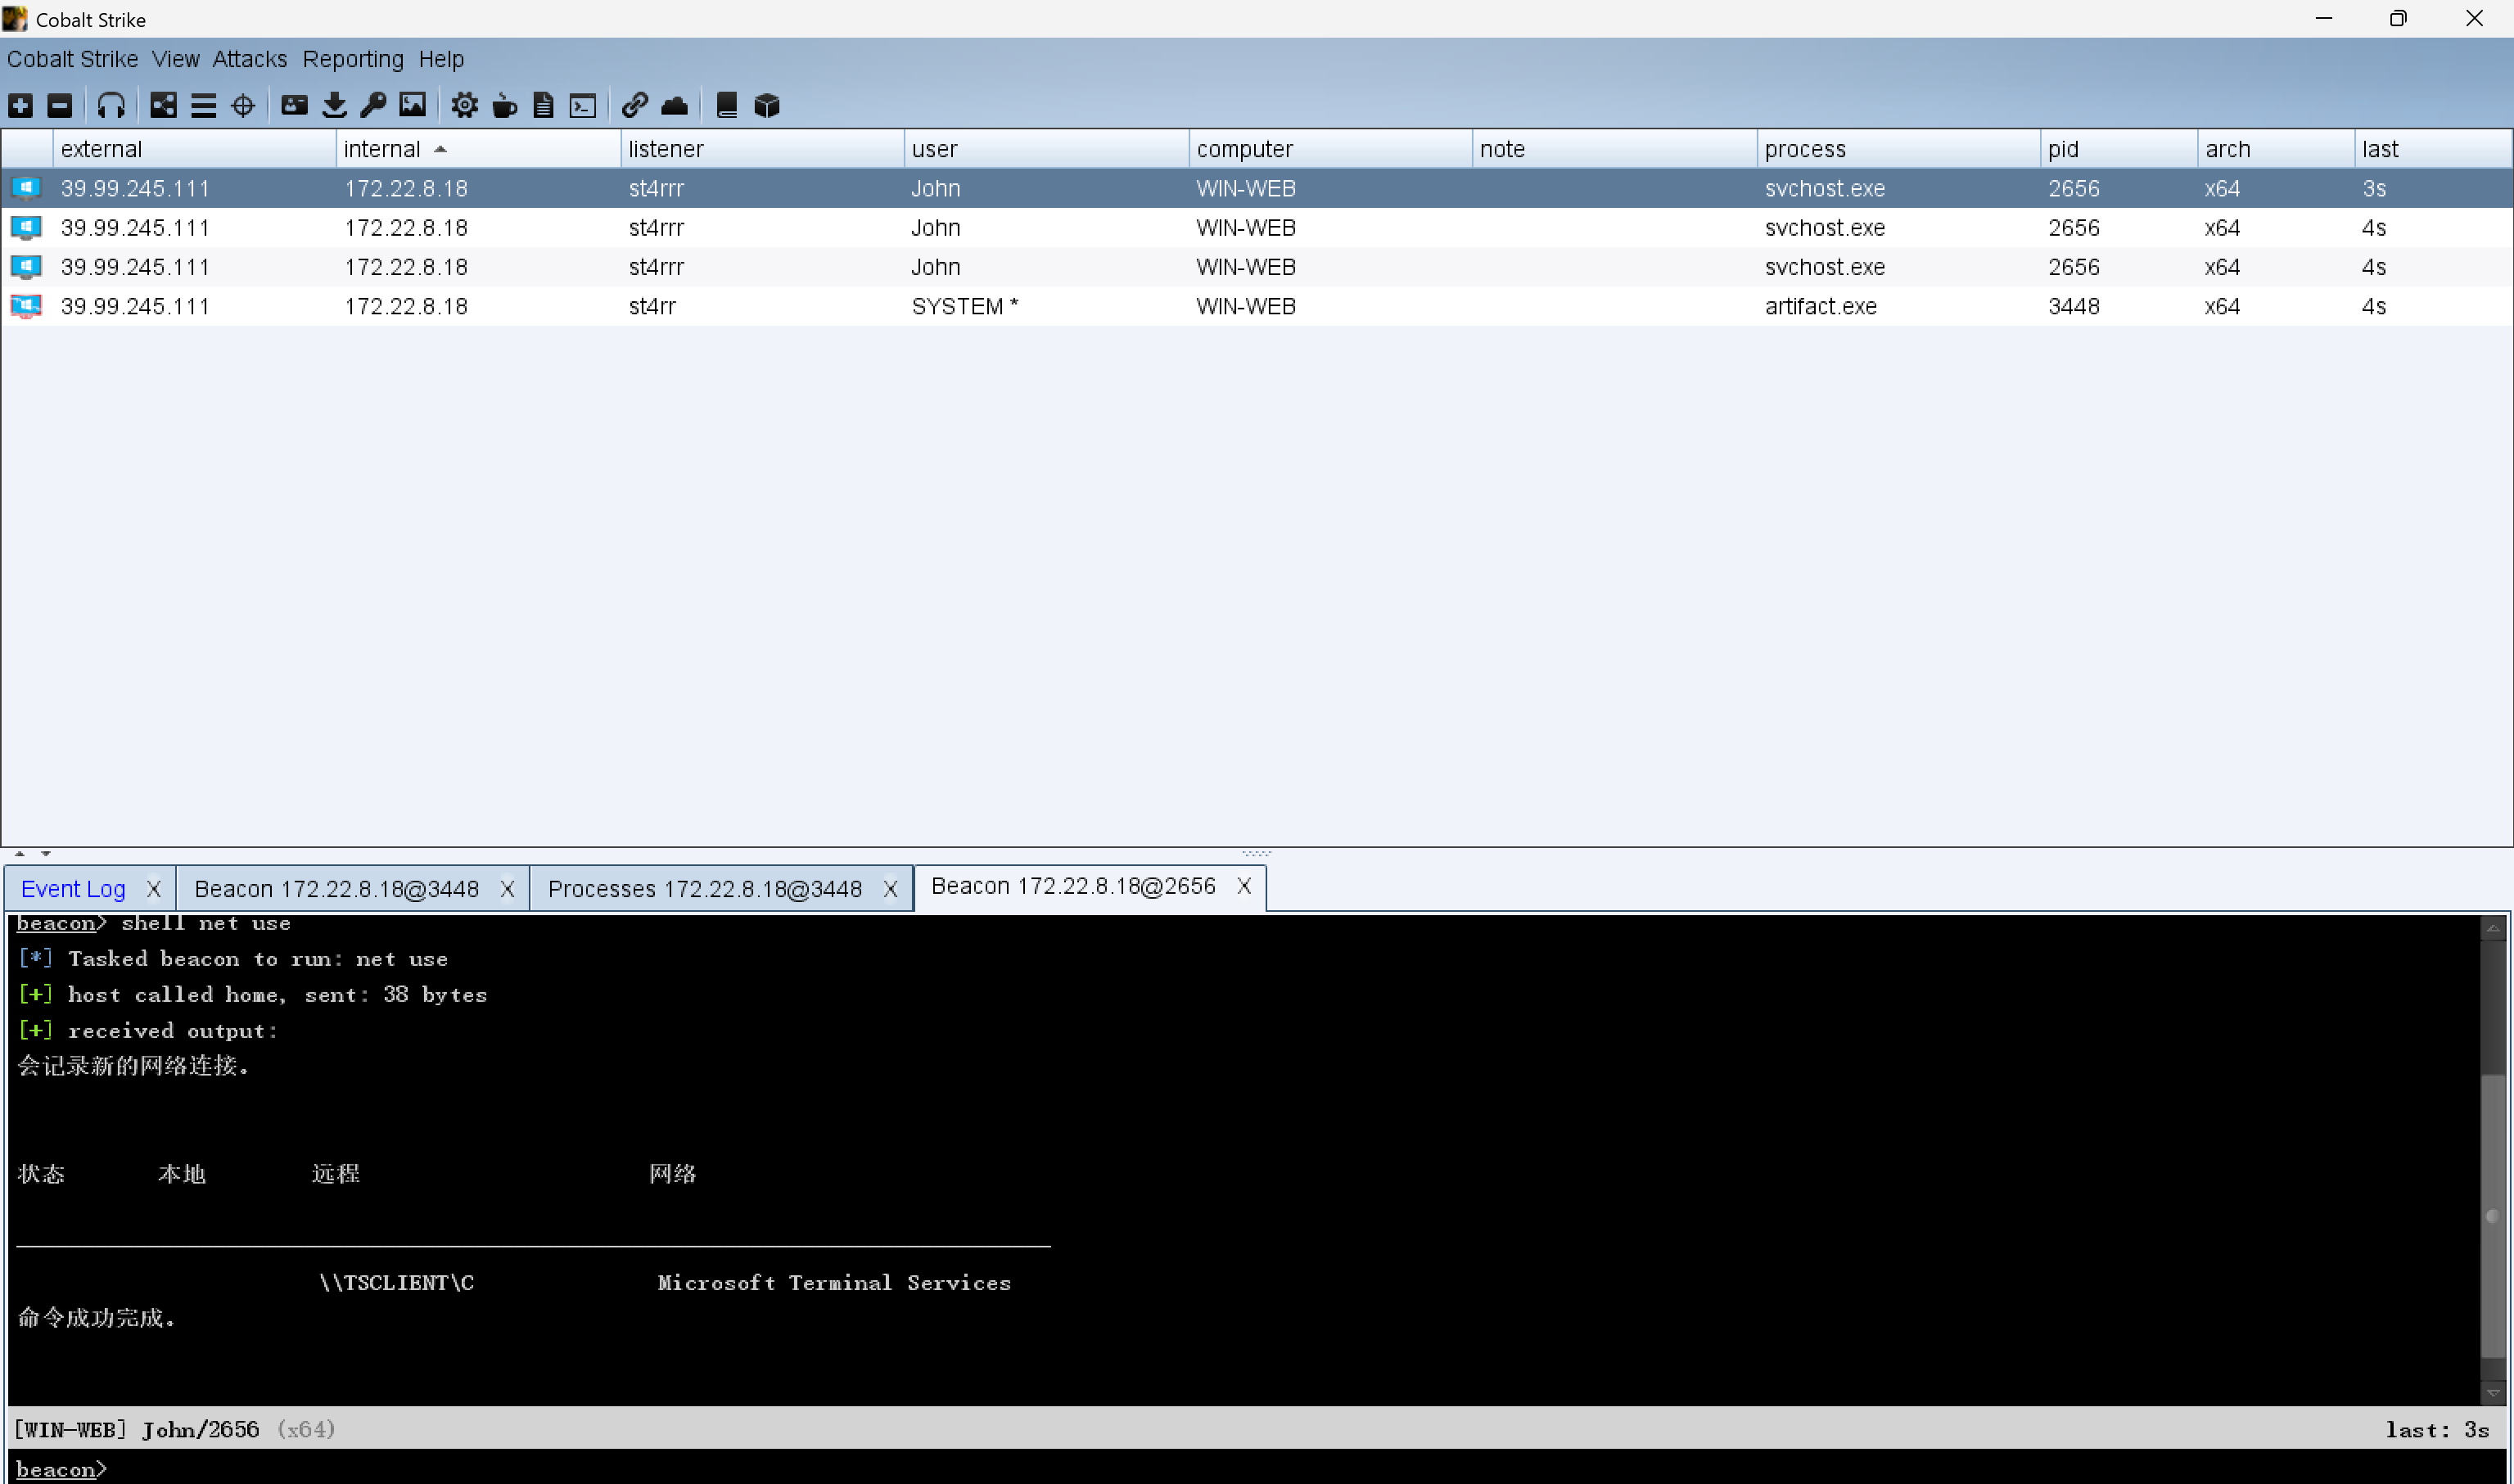
Task: Sort sessions by the internal column header
Action: click(382, 149)
